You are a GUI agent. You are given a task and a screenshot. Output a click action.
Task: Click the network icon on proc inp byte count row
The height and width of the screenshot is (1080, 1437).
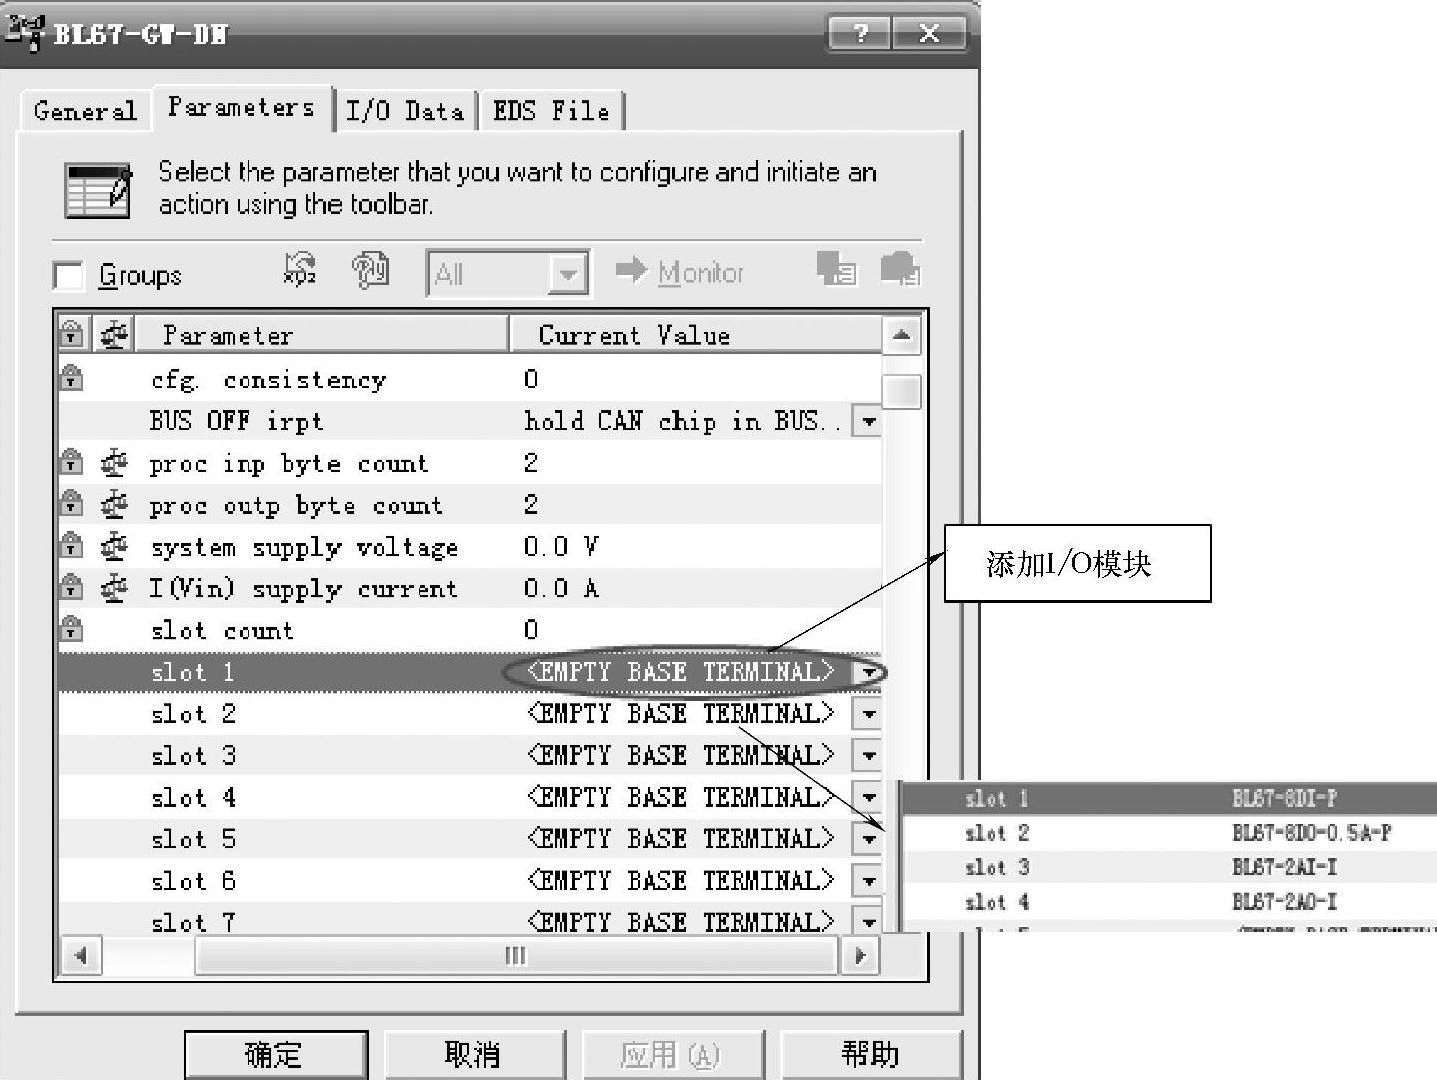[x=114, y=462]
